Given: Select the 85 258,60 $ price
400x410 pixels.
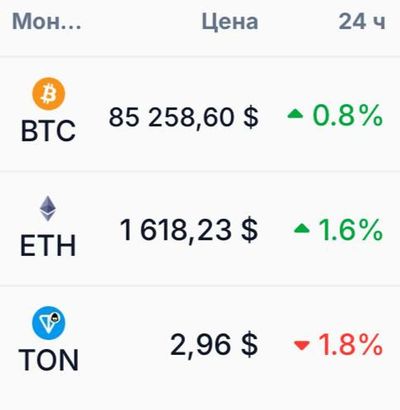Looking at the screenshot, I should pyautogui.click(x=183, y=117).
